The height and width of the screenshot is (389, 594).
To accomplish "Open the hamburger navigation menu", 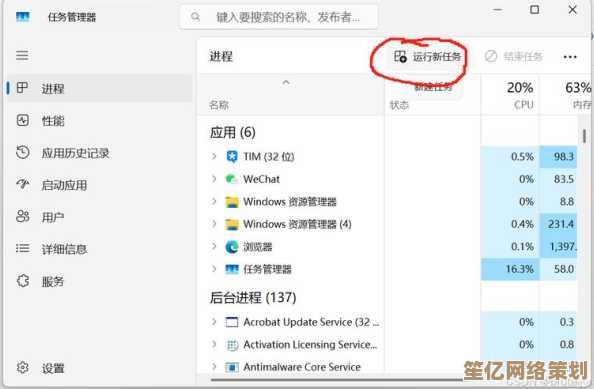I will (22, 55).
